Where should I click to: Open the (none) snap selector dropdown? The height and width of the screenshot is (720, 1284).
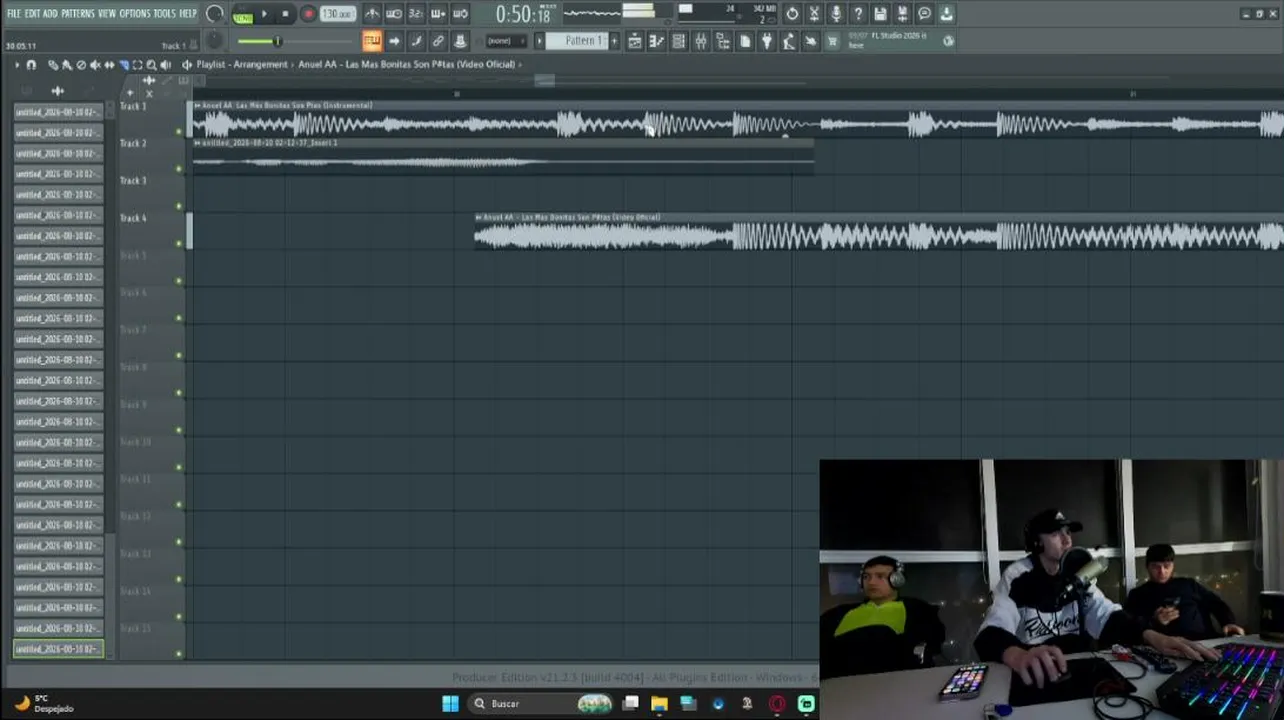click(x=505, y=41)
